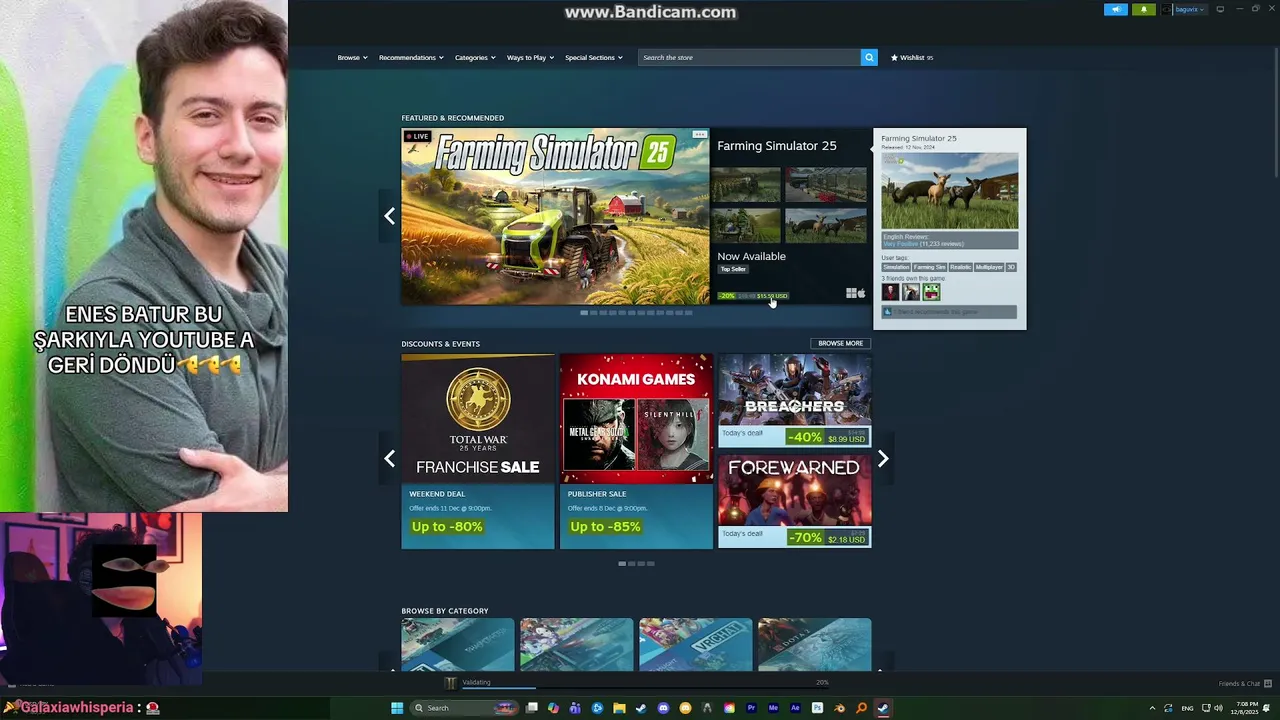Click the Realistic user tag
Image resolution: width=1280 pixels, height=720 pixels.
960,267
